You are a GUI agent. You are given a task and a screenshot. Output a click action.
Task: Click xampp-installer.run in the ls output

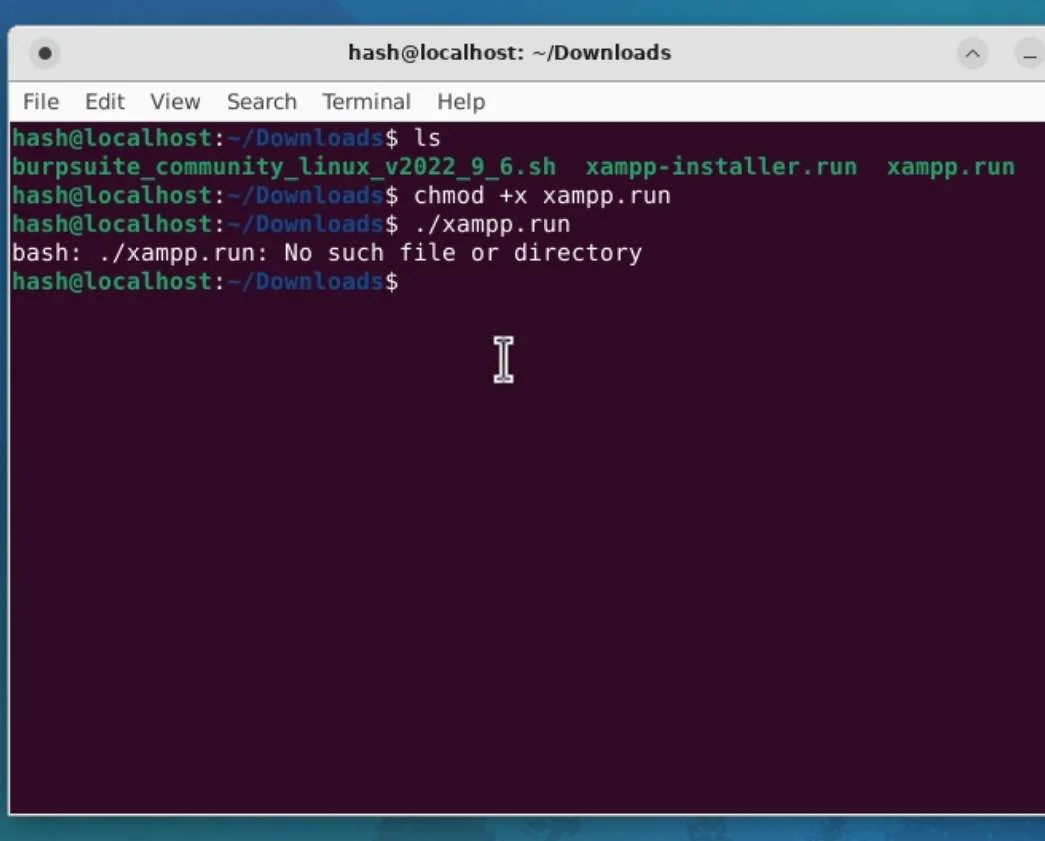[x=721, y=167]
